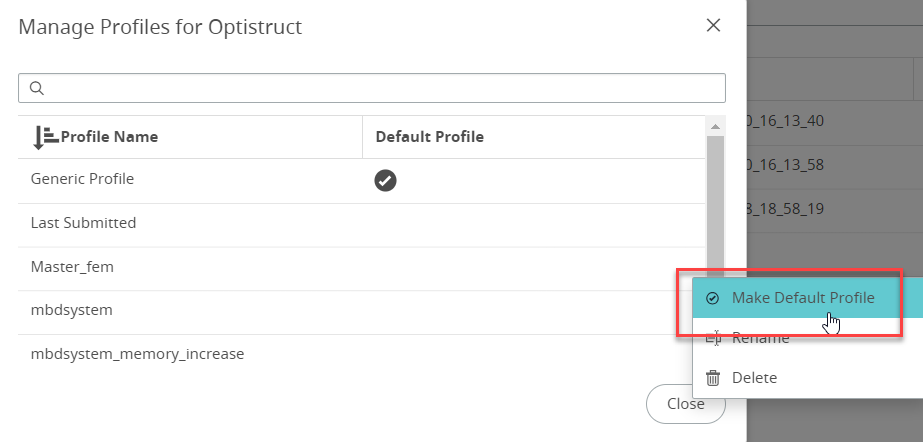Focus the profile search field
Screen dimensions: 923x442
tap(380, 88)
